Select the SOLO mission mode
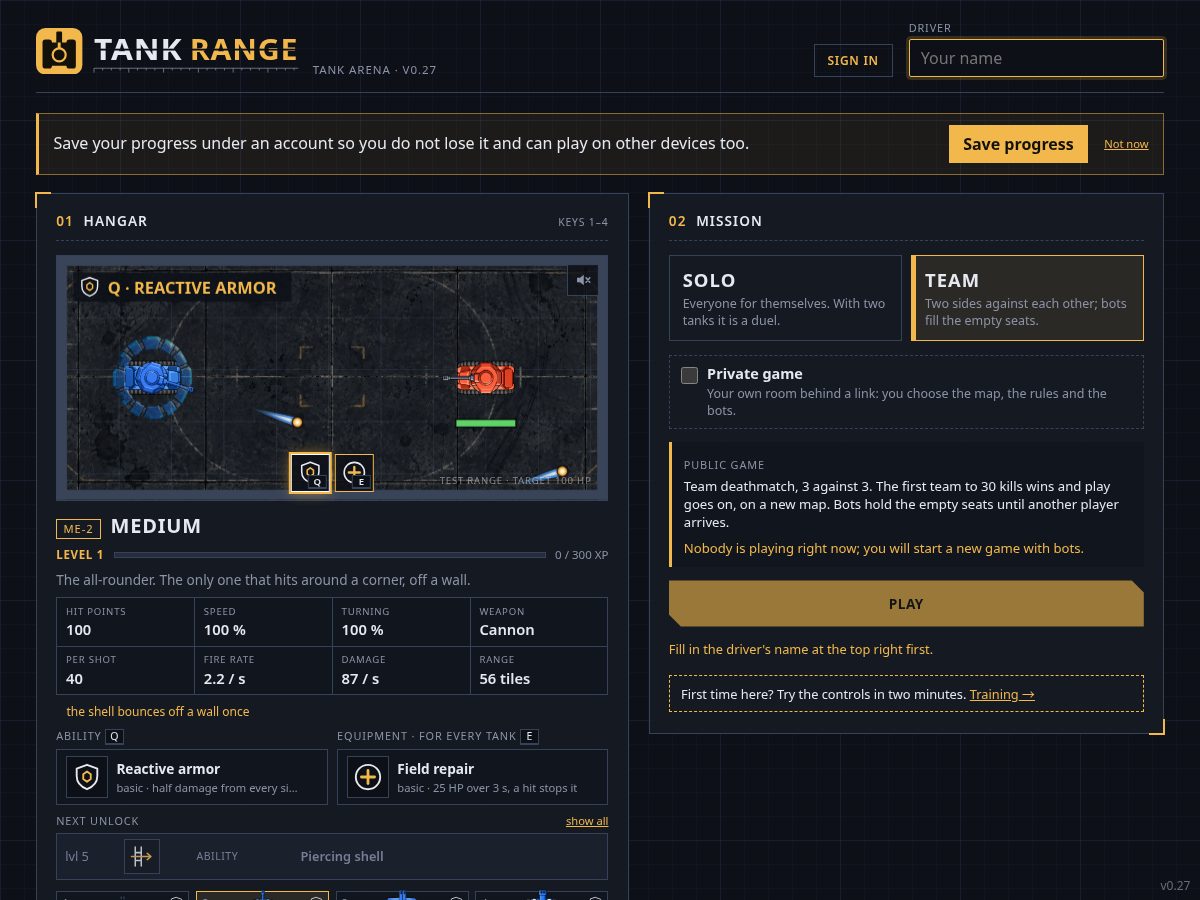This screenshot has width=1200, height=900. pos(785,298)
